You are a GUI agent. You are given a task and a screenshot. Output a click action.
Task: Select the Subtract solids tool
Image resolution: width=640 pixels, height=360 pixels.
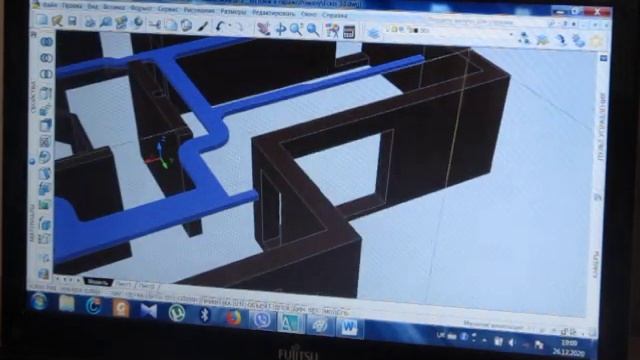click(x=46, y=58)
